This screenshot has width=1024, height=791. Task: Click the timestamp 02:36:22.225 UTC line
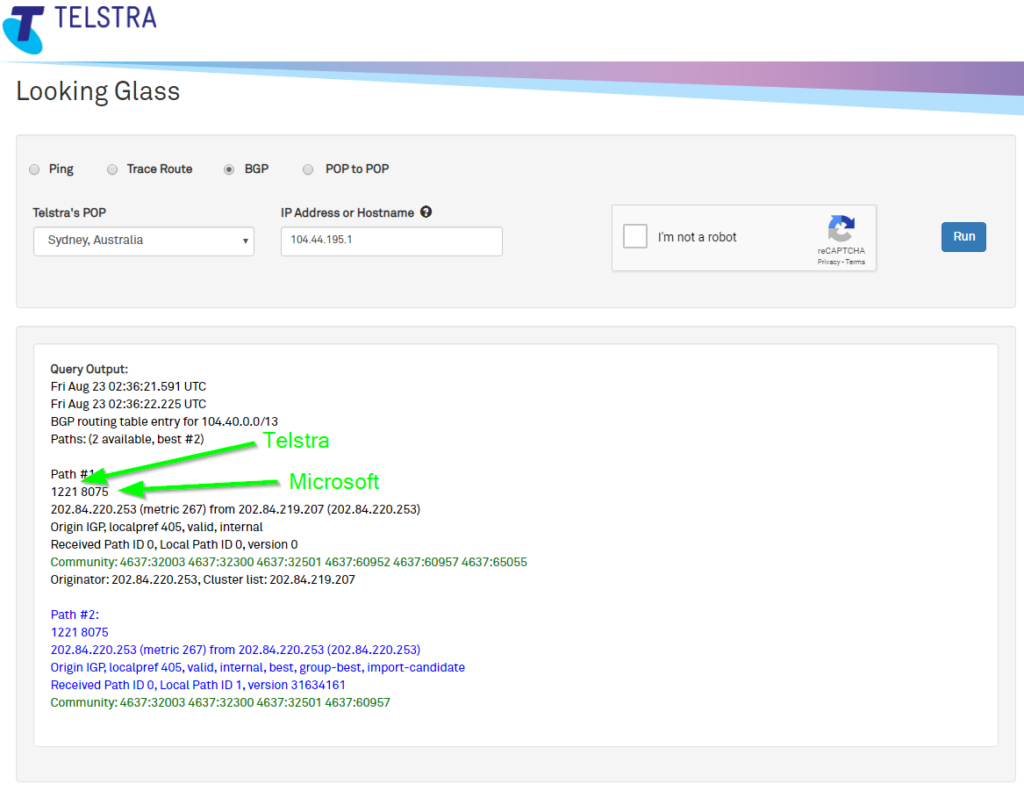click(128, 404)
